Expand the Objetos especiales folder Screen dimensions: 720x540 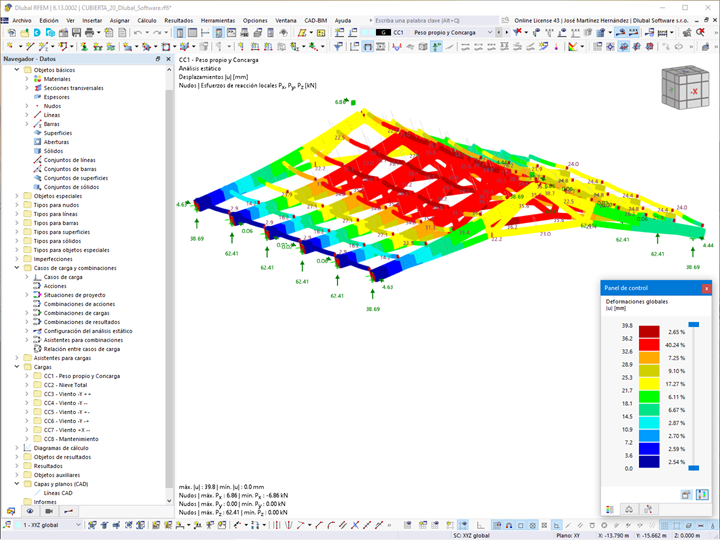pyautogui.click(x=17, y=196)
